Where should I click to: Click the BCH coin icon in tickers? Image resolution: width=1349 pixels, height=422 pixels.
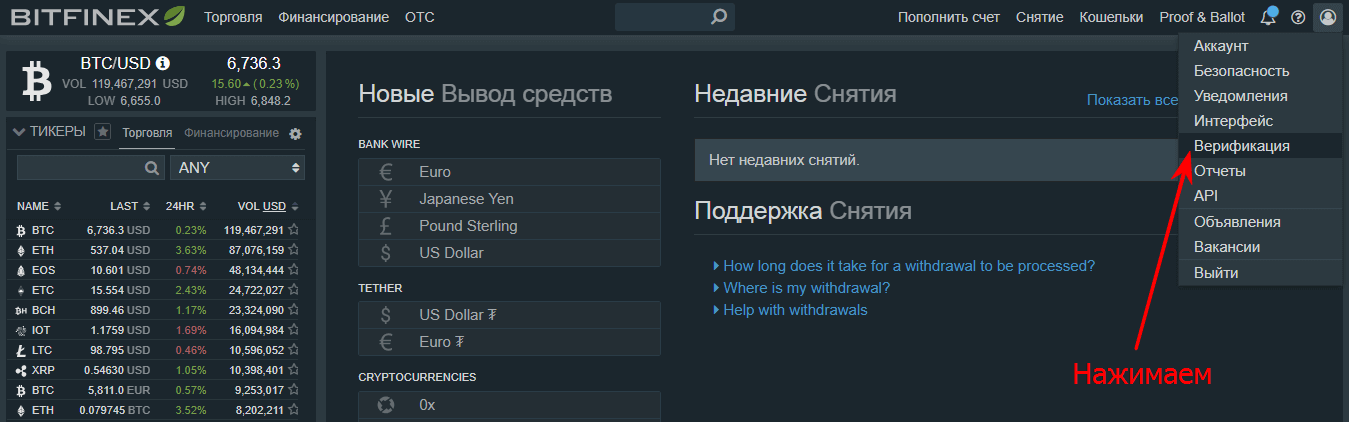click(21, 310)
